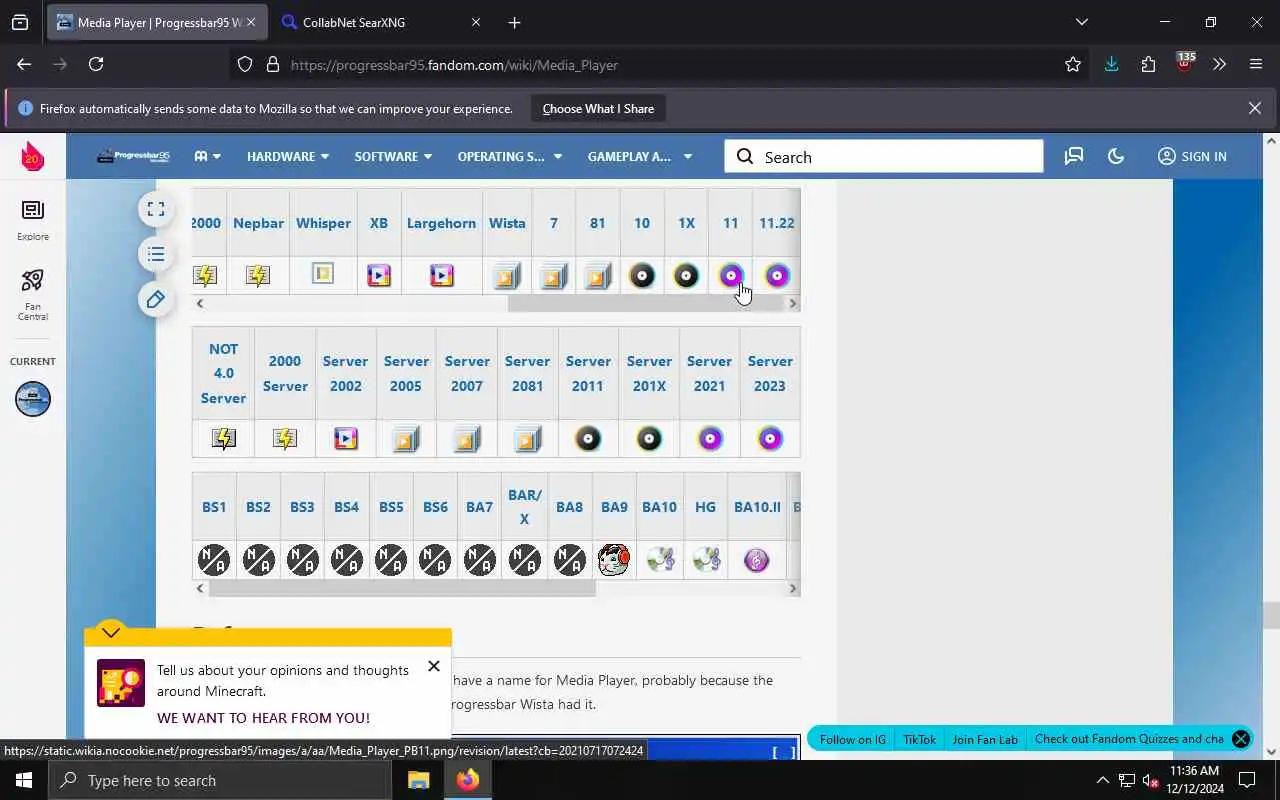
Task: Expand the SOFTWARE menu
Action: [x=393, y=156]
